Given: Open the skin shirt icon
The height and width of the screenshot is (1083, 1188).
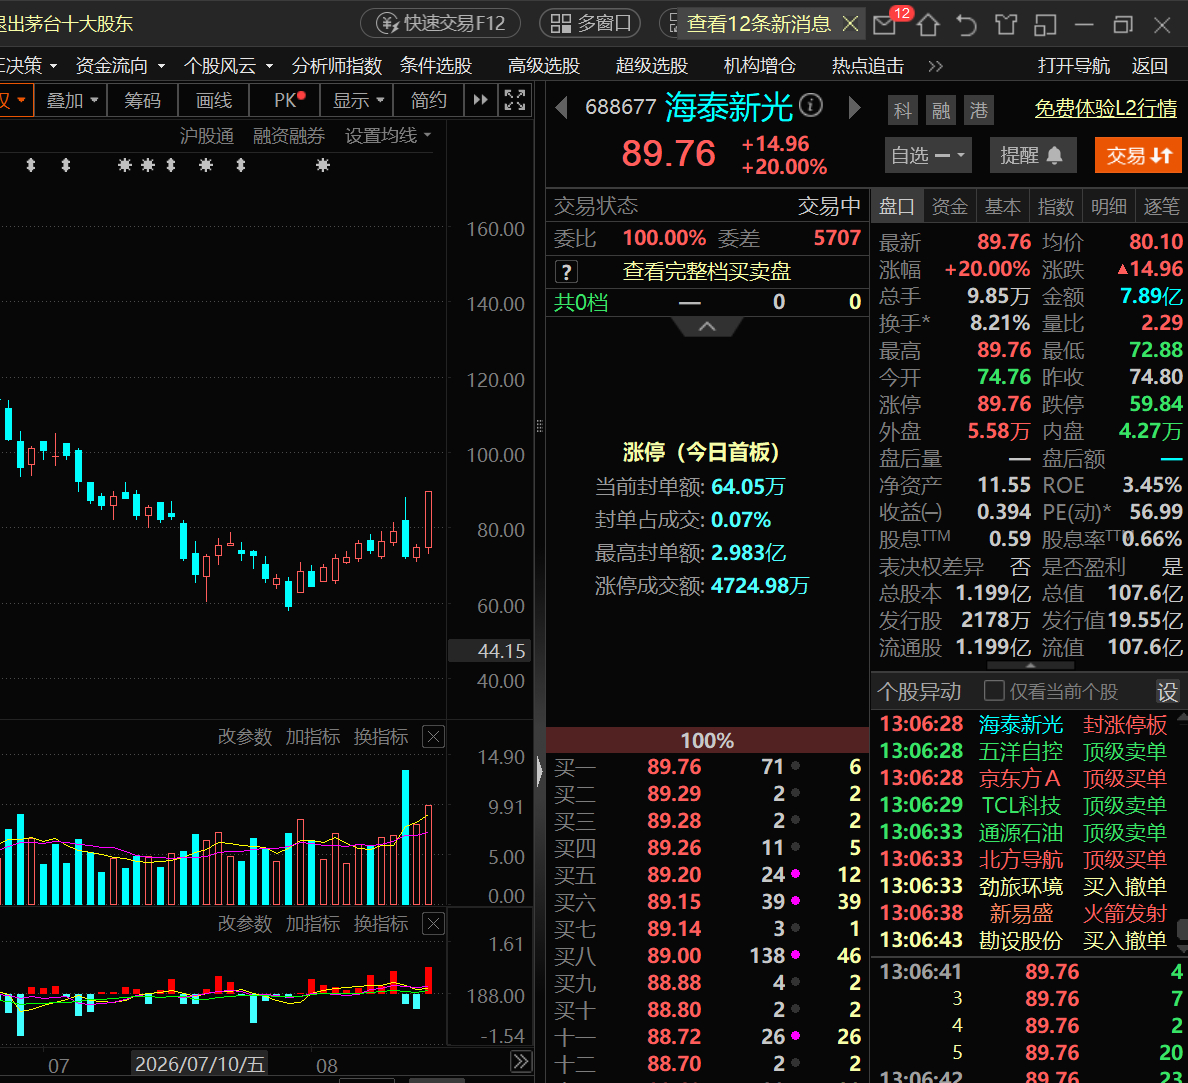Looking at the screenshot, I should click(1006, 25).
